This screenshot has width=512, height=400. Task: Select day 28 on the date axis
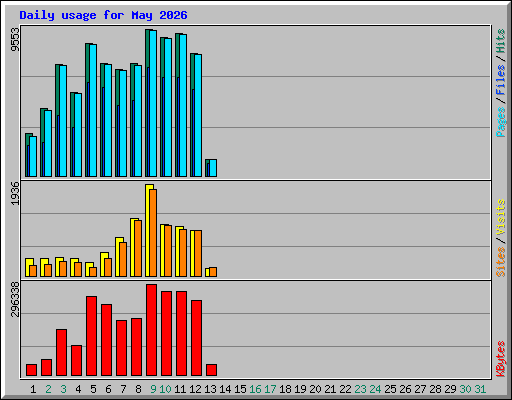(435, 389)
